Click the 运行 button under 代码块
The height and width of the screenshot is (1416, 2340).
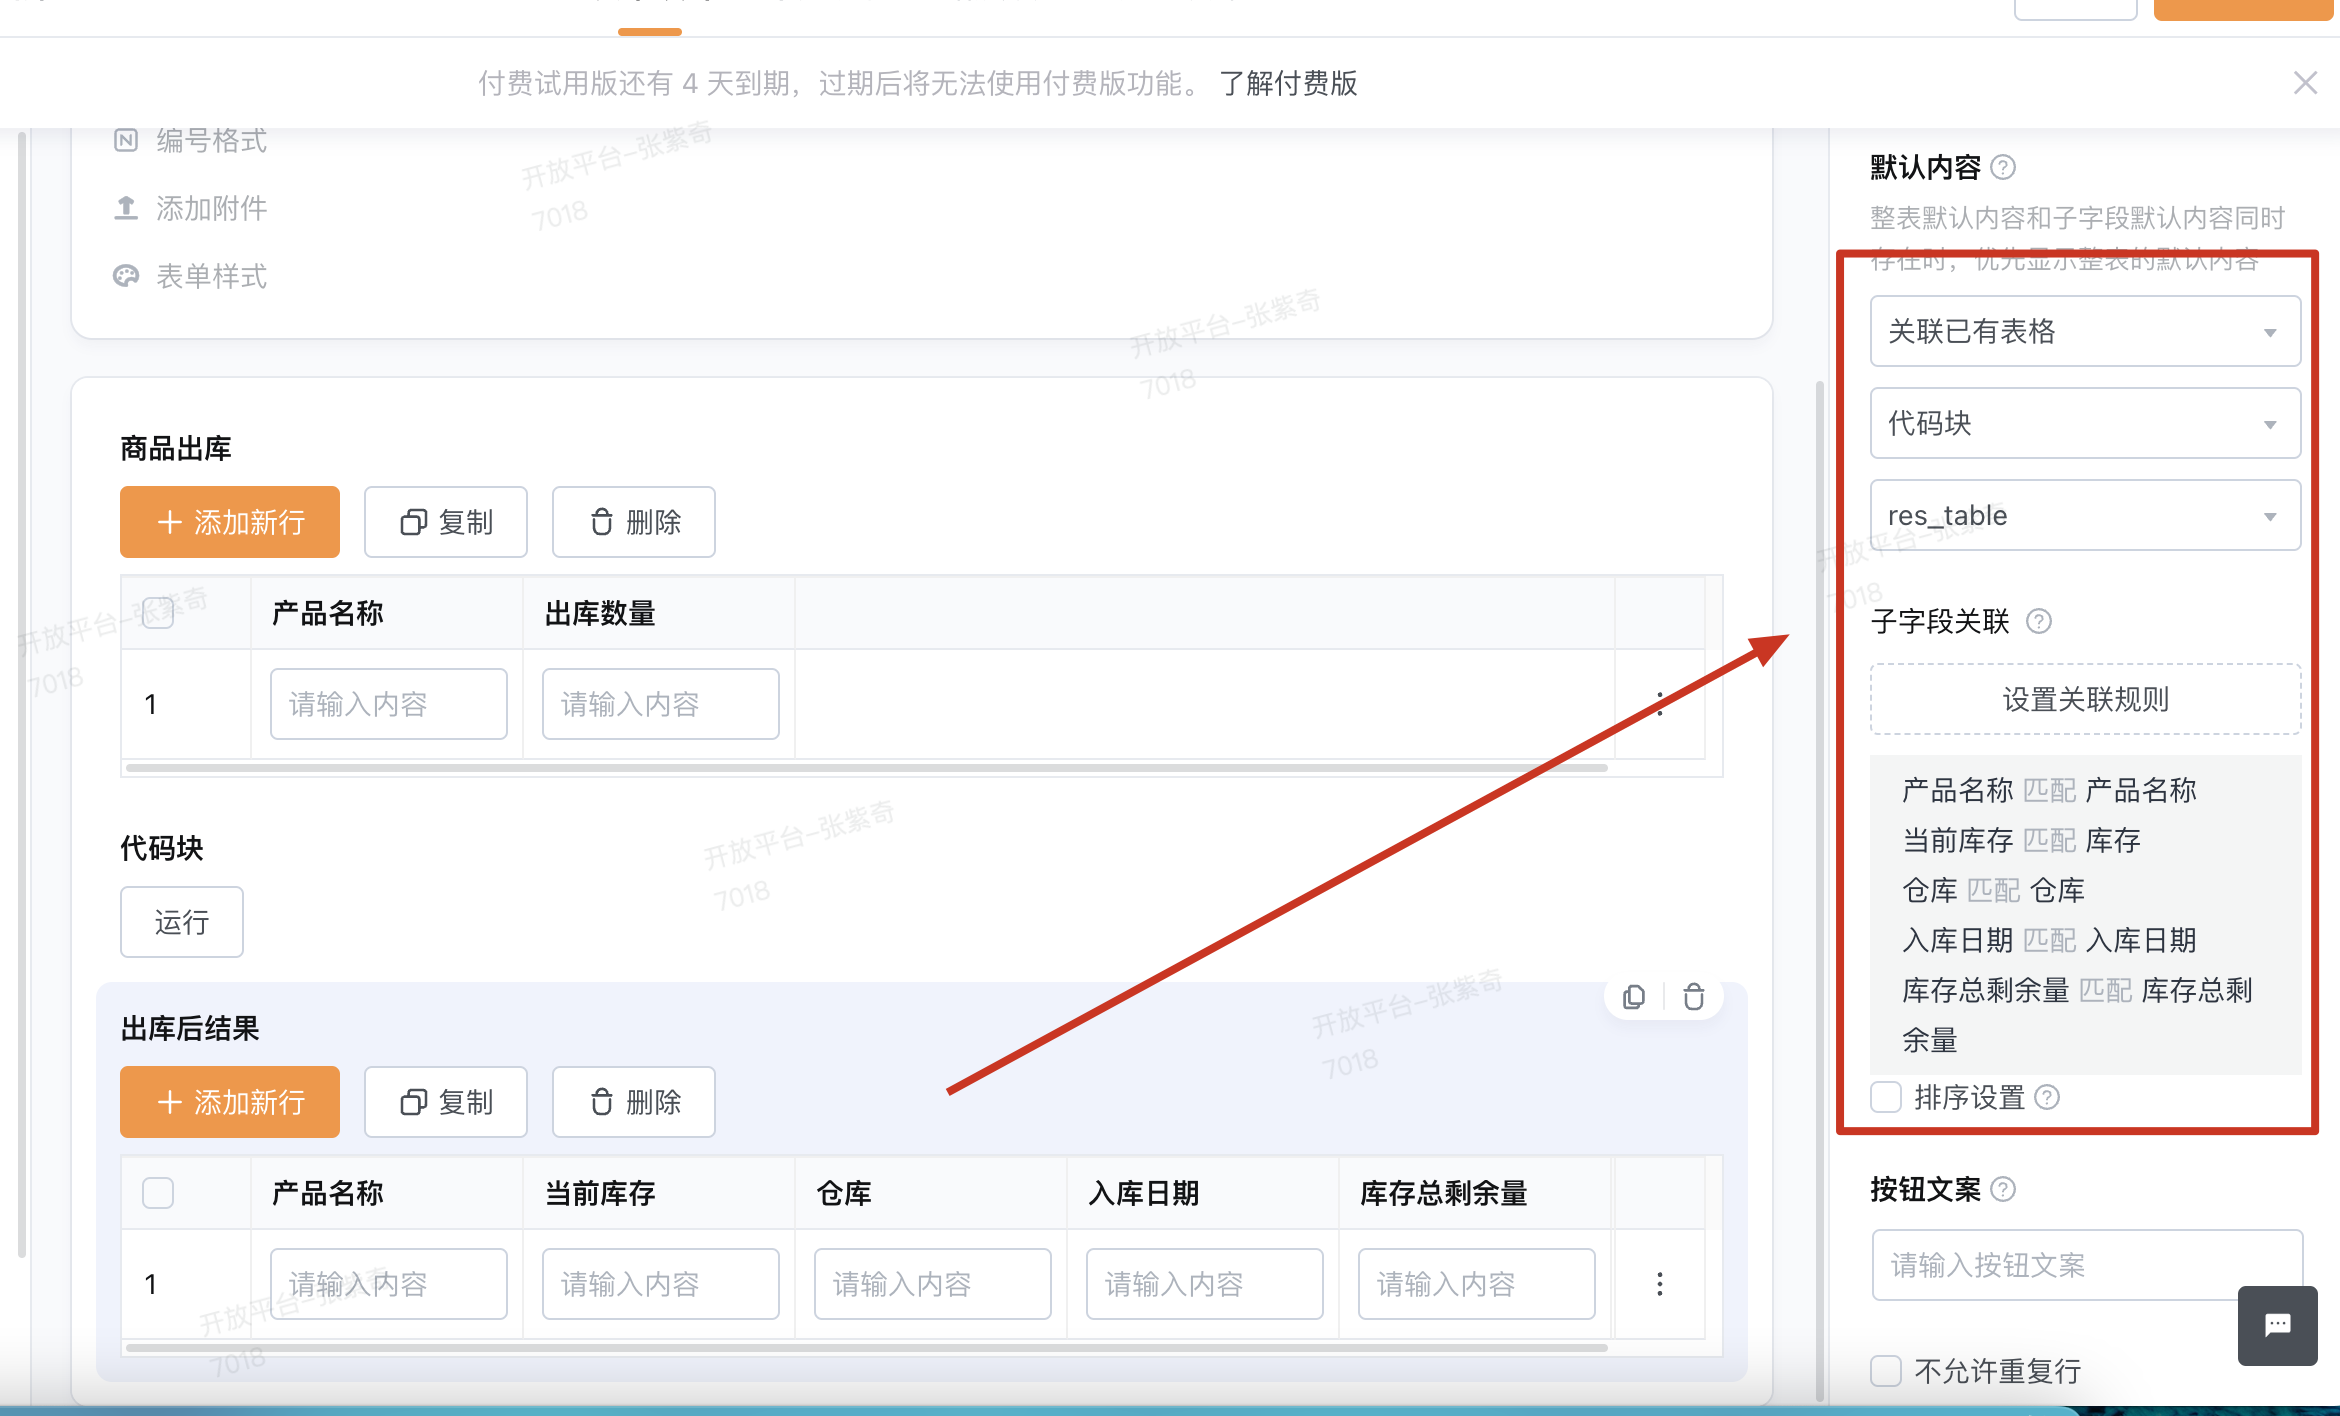pyautogui.click(x=182, y=922)
